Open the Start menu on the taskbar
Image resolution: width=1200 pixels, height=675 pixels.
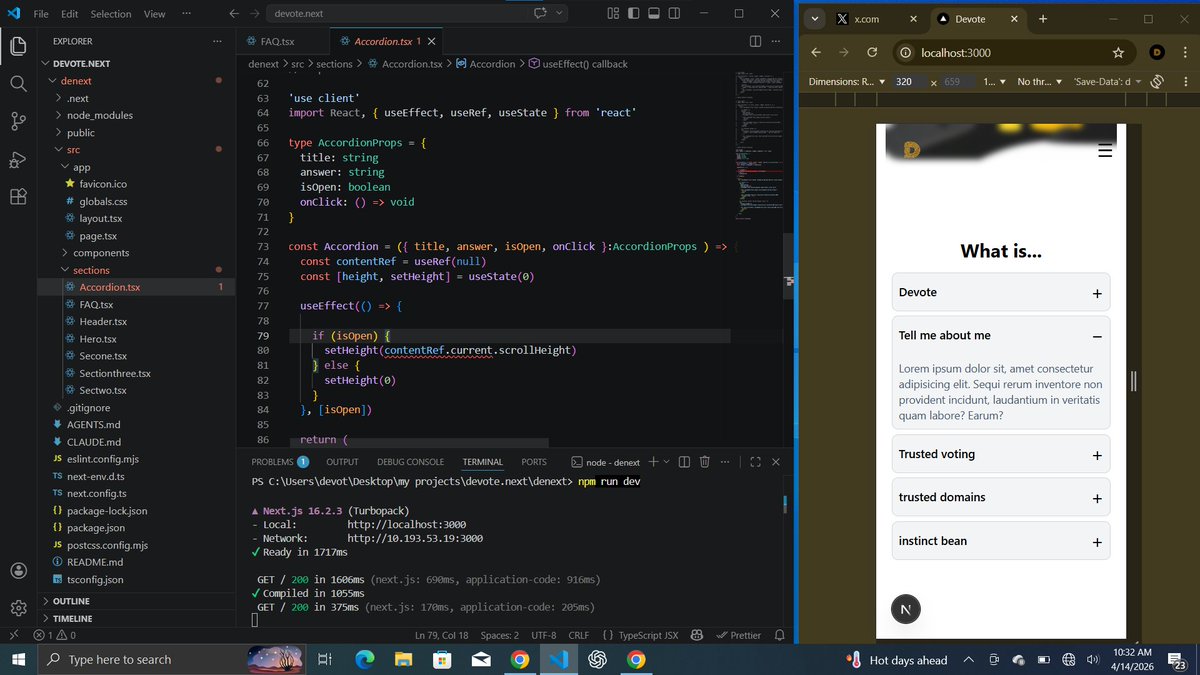point(18,660)
